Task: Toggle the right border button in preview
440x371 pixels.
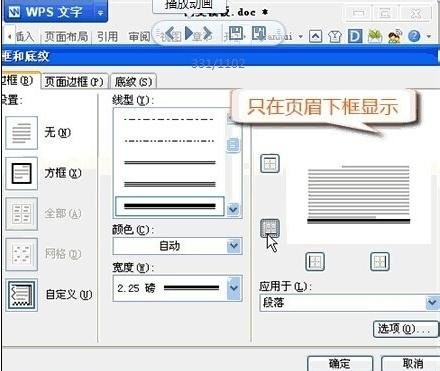Action: click(x=380, y=262)
